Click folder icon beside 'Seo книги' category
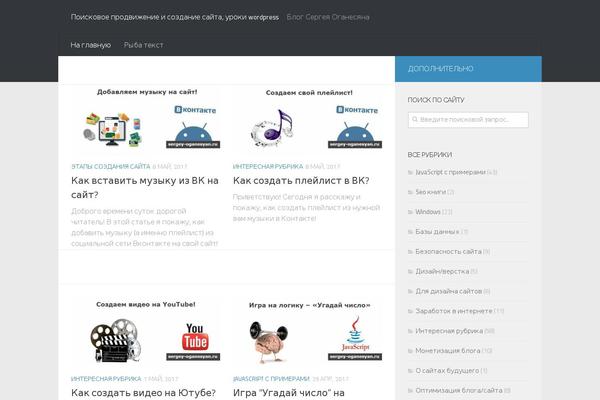600x400 pixels. coord(411,192)
